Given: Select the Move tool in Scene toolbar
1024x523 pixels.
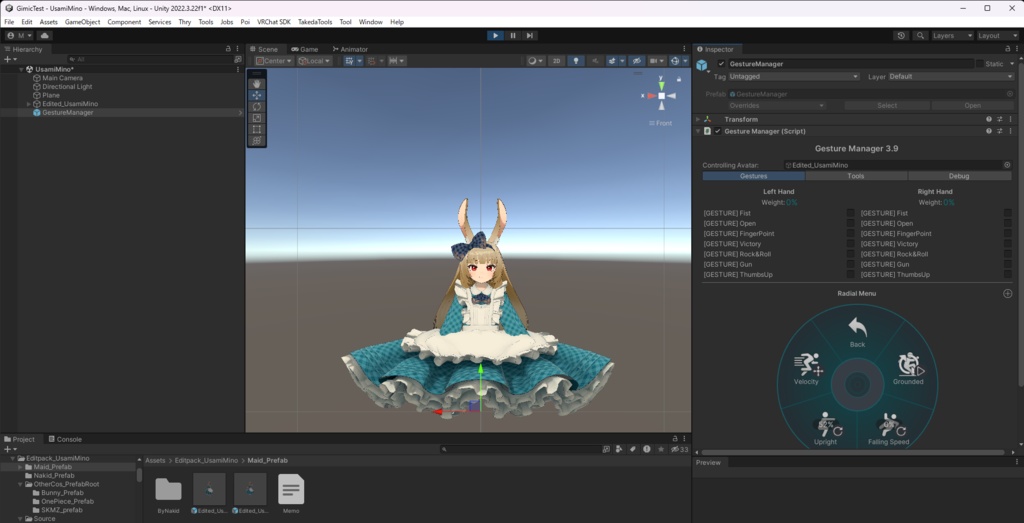Looking at the screenshot, I should (x=257, y=95).
